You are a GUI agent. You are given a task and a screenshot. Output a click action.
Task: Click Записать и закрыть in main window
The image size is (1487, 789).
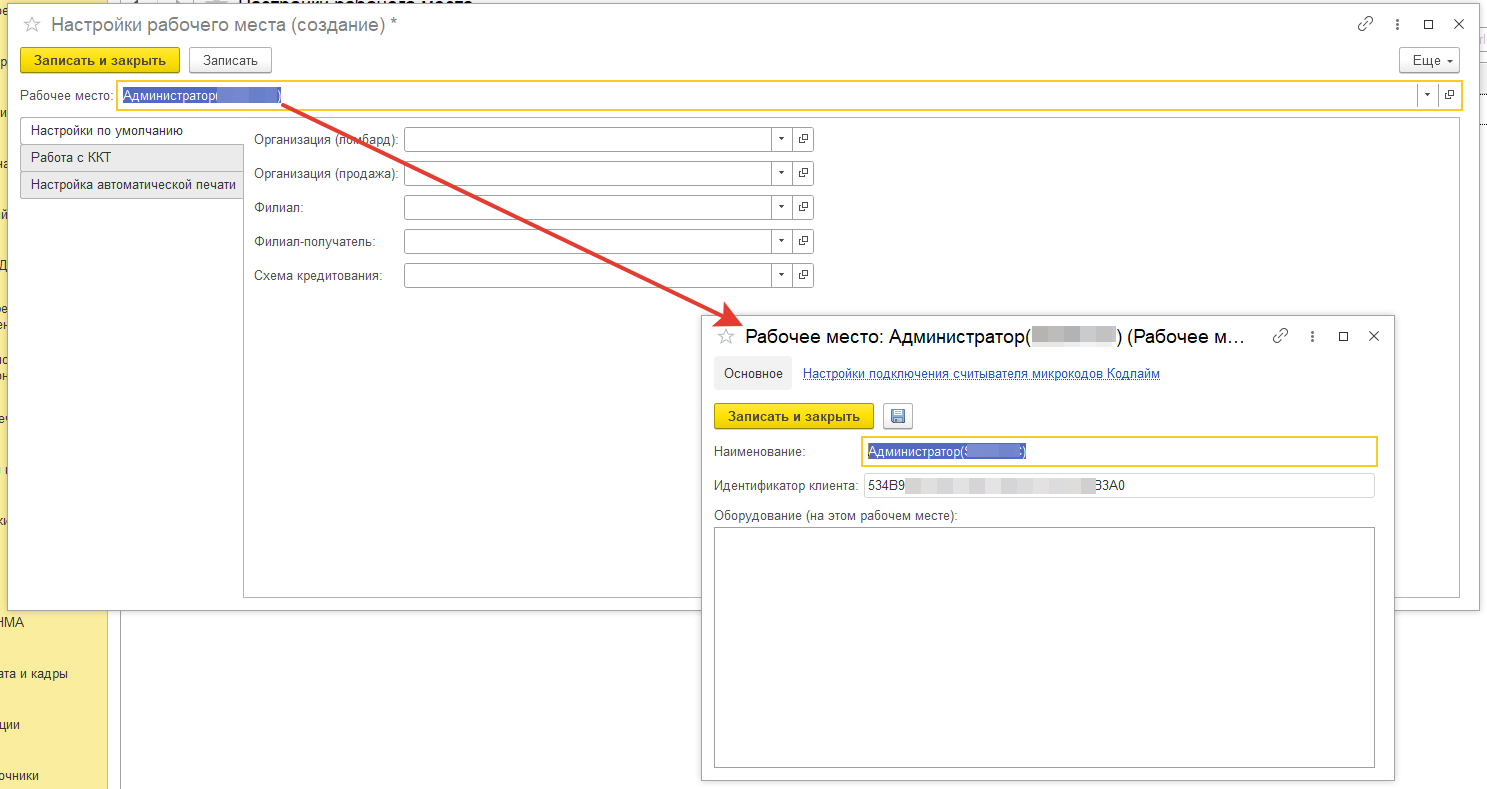coord(100,61)
